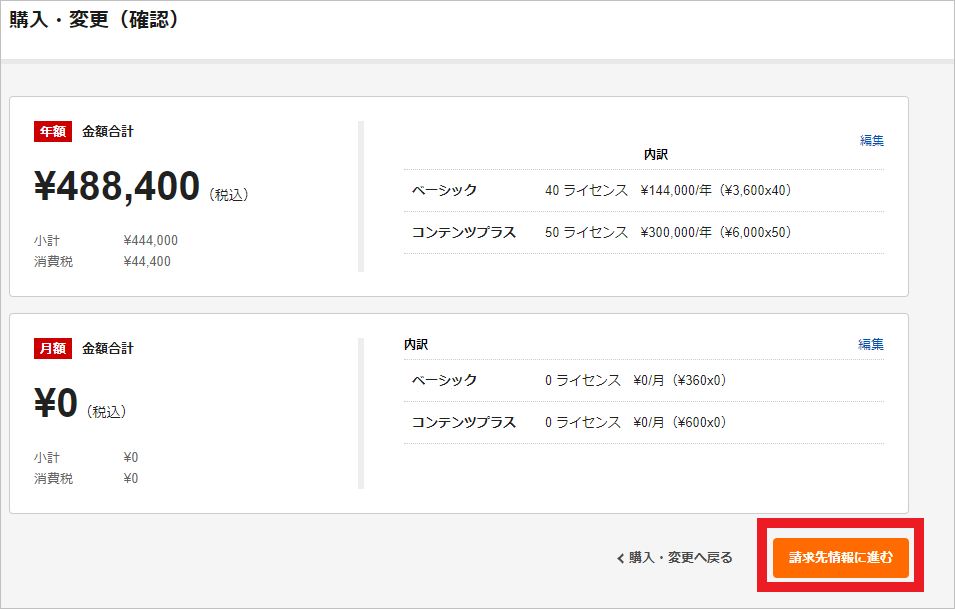Click the 請求先情報に進む orange button

840,557
